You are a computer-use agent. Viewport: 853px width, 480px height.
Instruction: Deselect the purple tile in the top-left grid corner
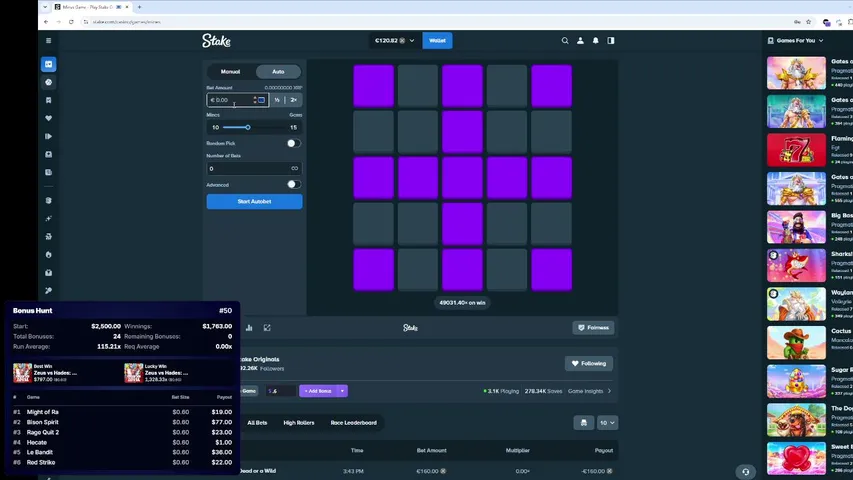(374, 85)
